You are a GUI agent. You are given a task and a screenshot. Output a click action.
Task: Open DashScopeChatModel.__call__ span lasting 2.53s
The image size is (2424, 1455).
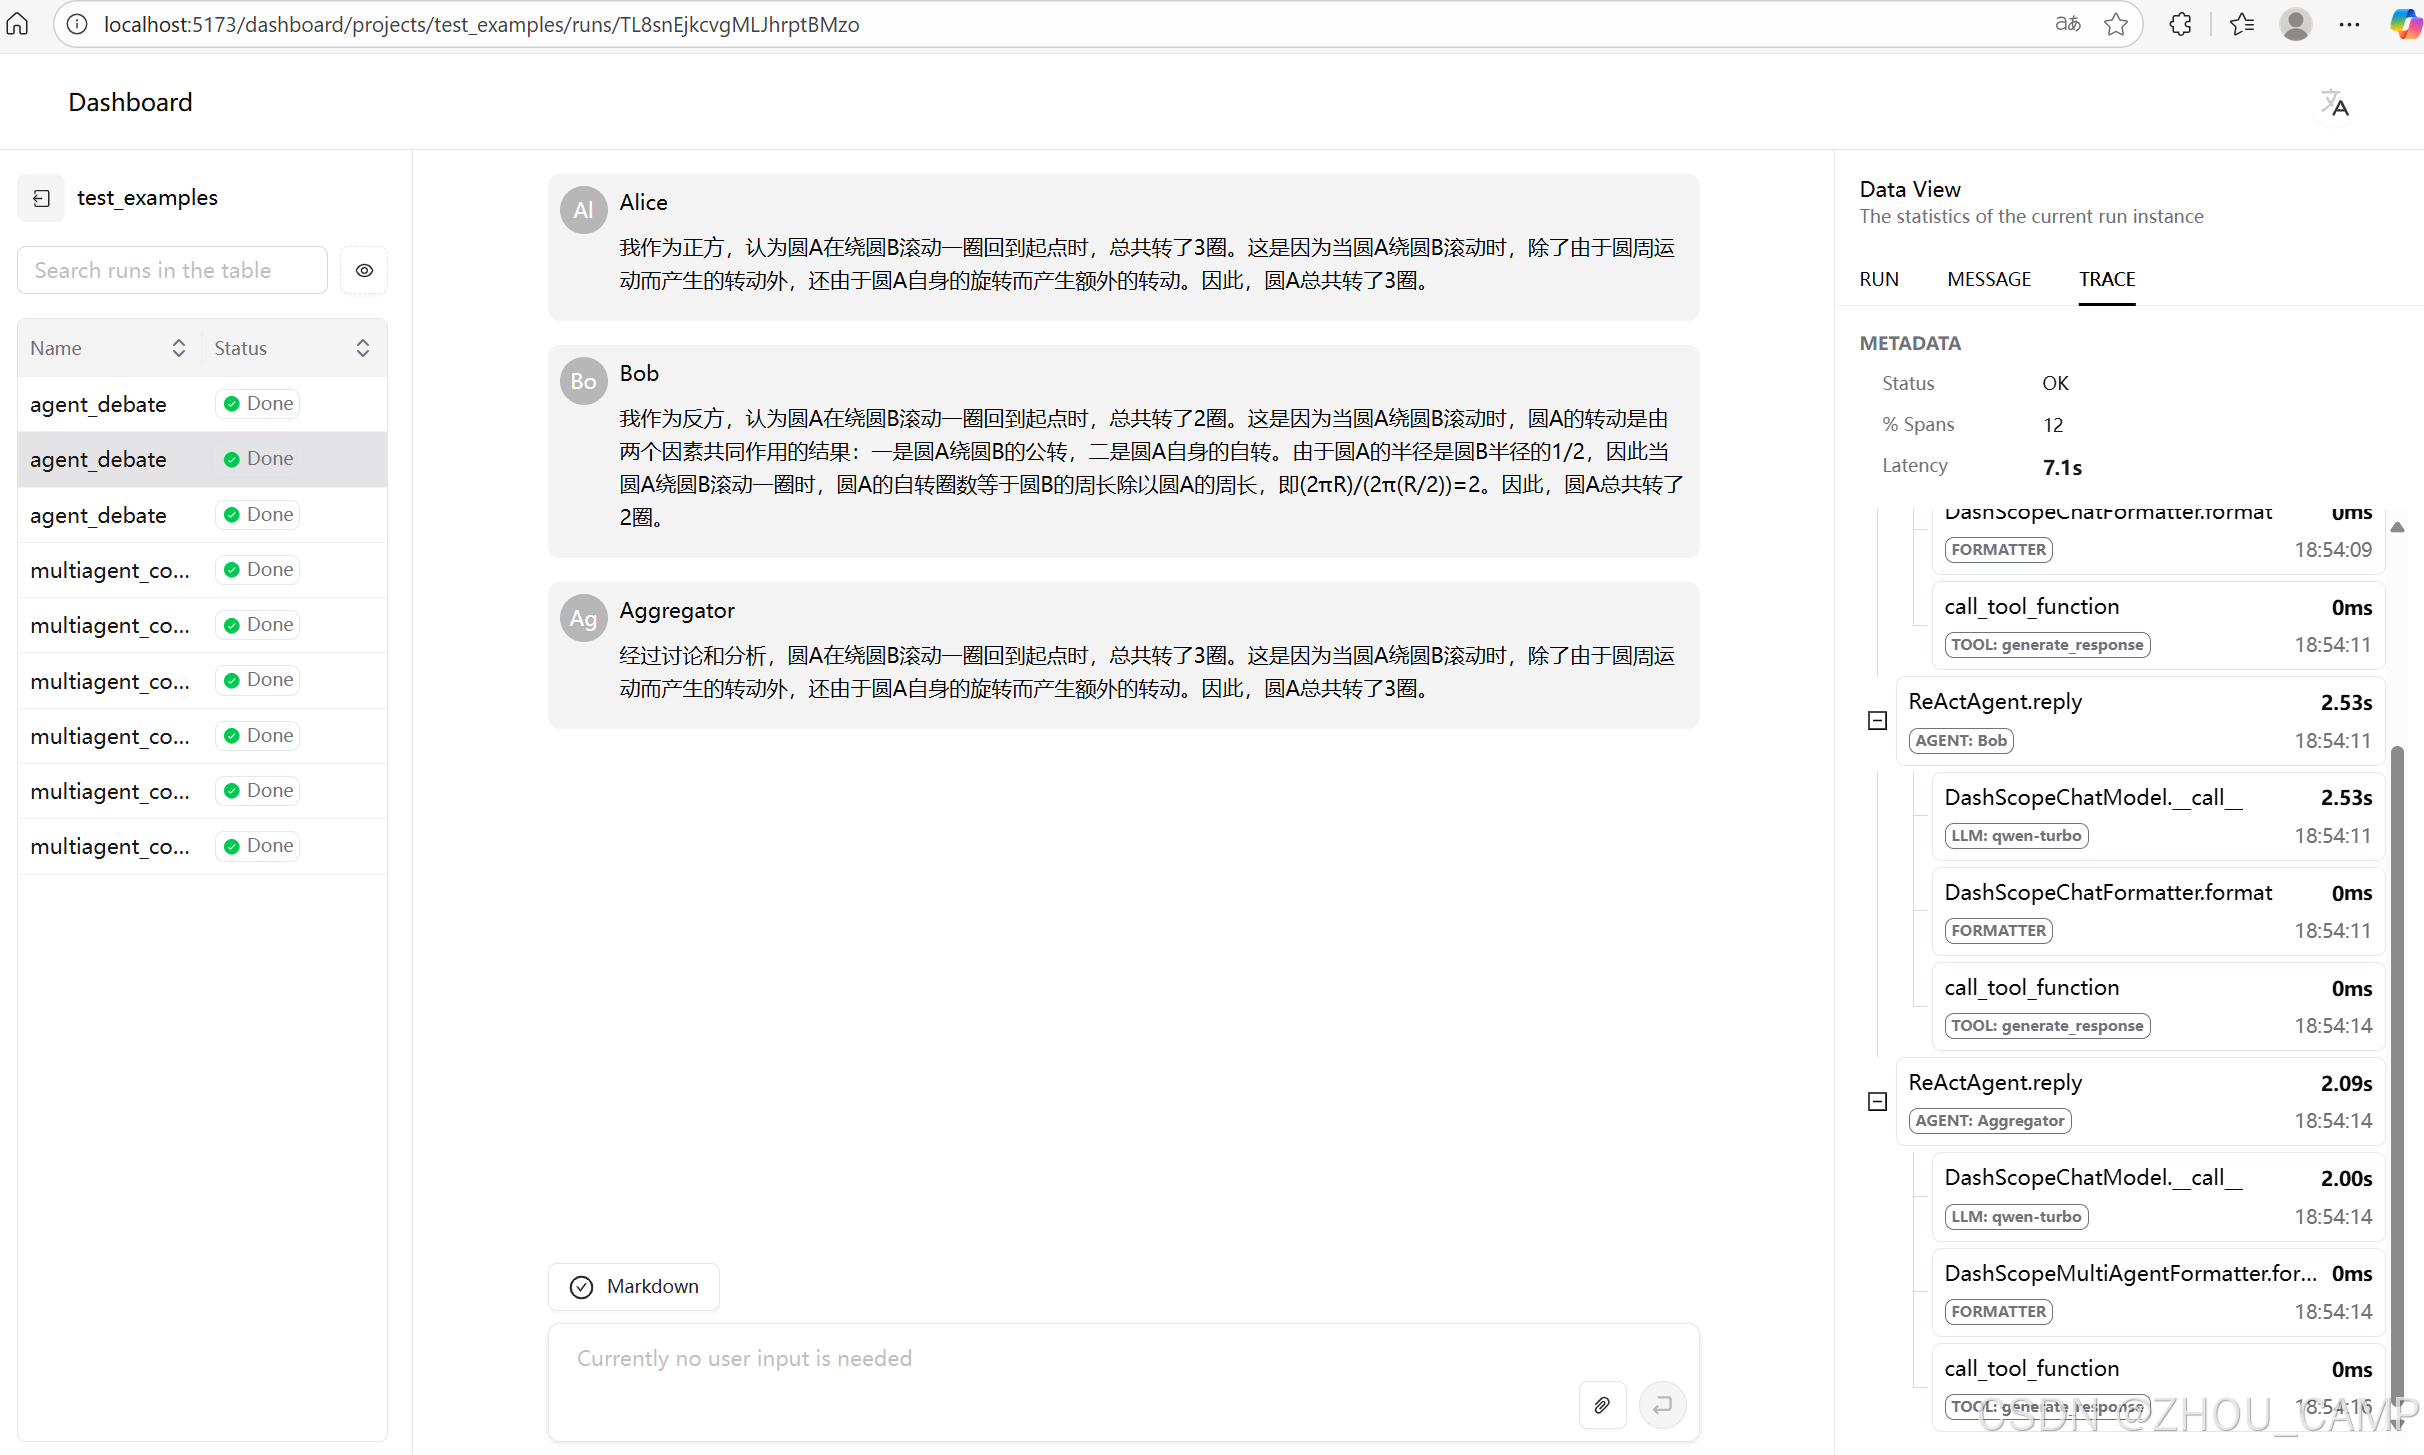pos(2158,815)
